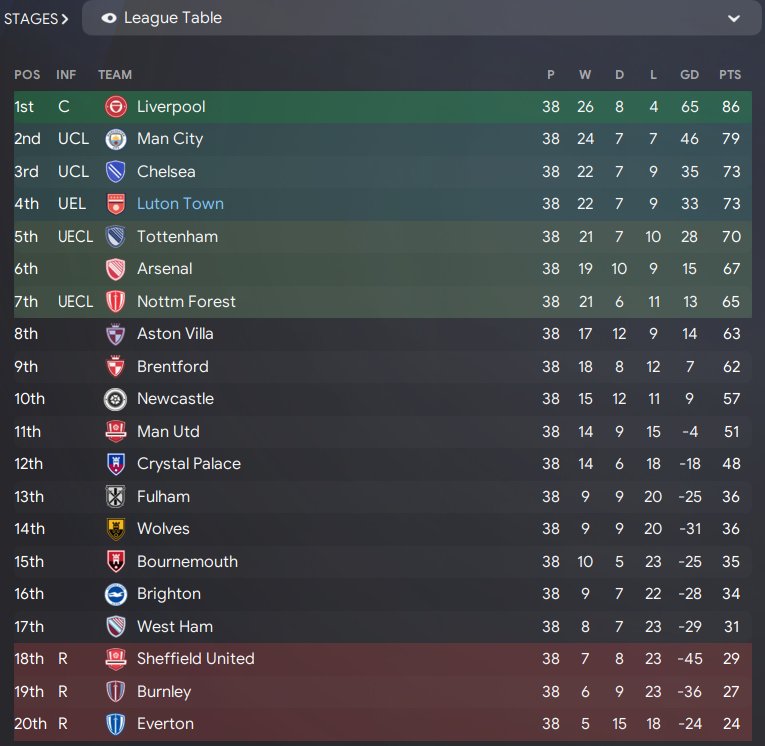Click the Everton crest icon

(x=116, y=724)
